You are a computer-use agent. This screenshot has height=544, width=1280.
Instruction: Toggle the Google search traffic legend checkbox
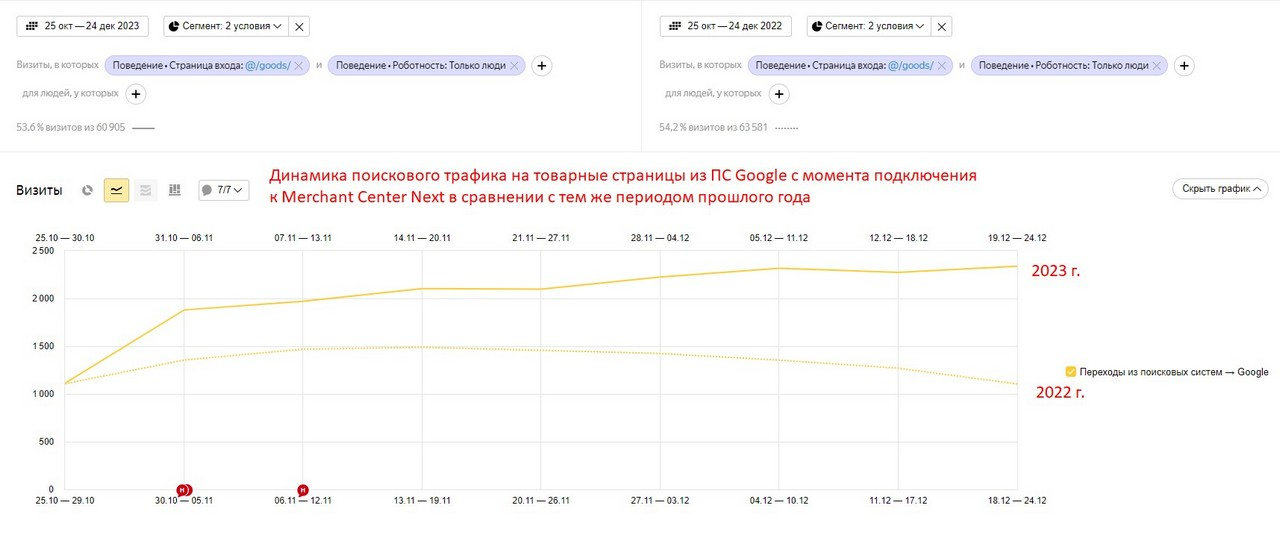tap(1071, 372)
